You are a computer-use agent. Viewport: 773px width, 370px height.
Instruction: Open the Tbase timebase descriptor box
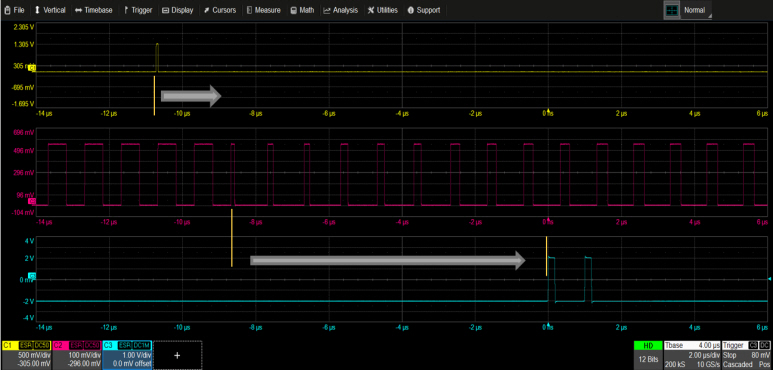tap(692, 355)
